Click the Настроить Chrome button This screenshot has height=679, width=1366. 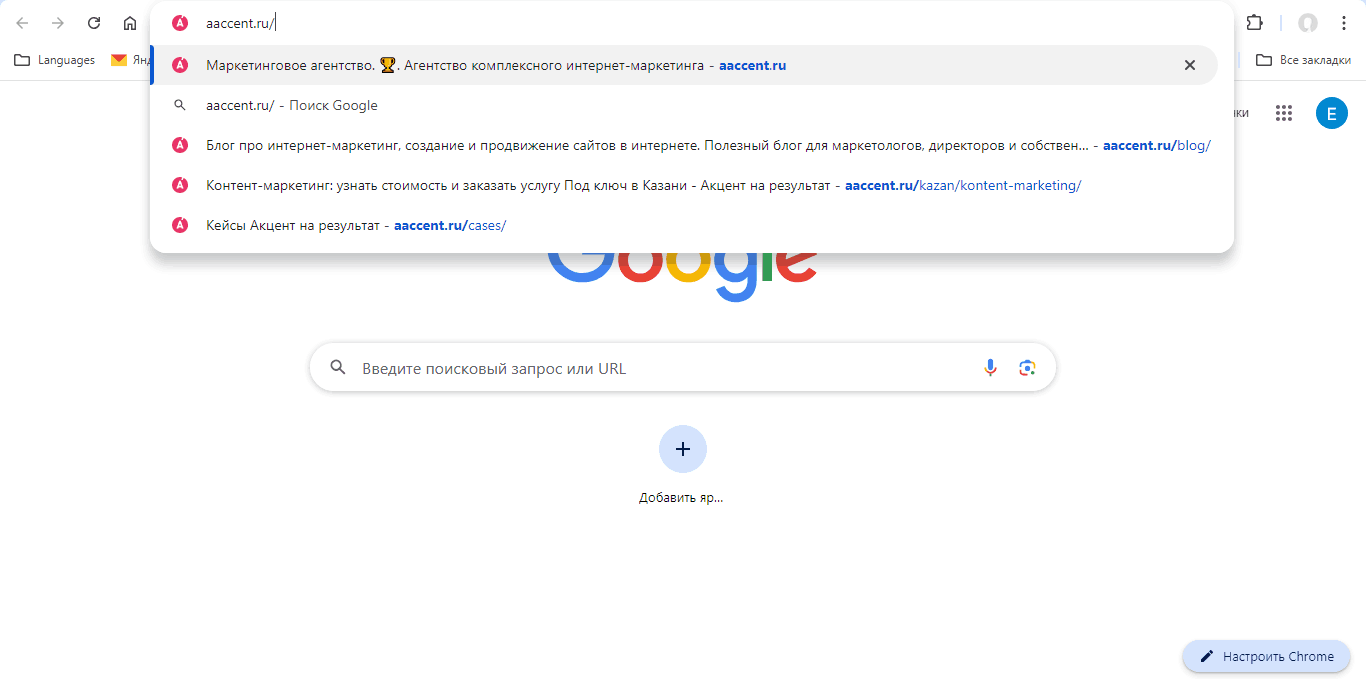(x=1266, y=656)
